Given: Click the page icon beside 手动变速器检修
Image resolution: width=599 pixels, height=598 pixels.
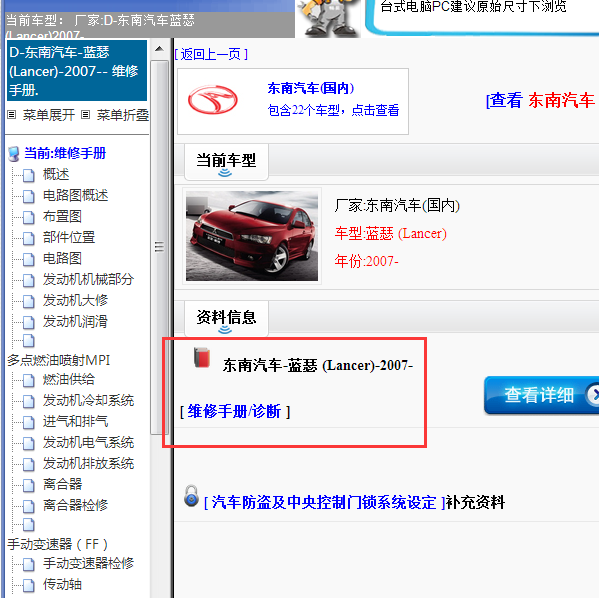Looking at the screenshot, I should click(28, 564).
